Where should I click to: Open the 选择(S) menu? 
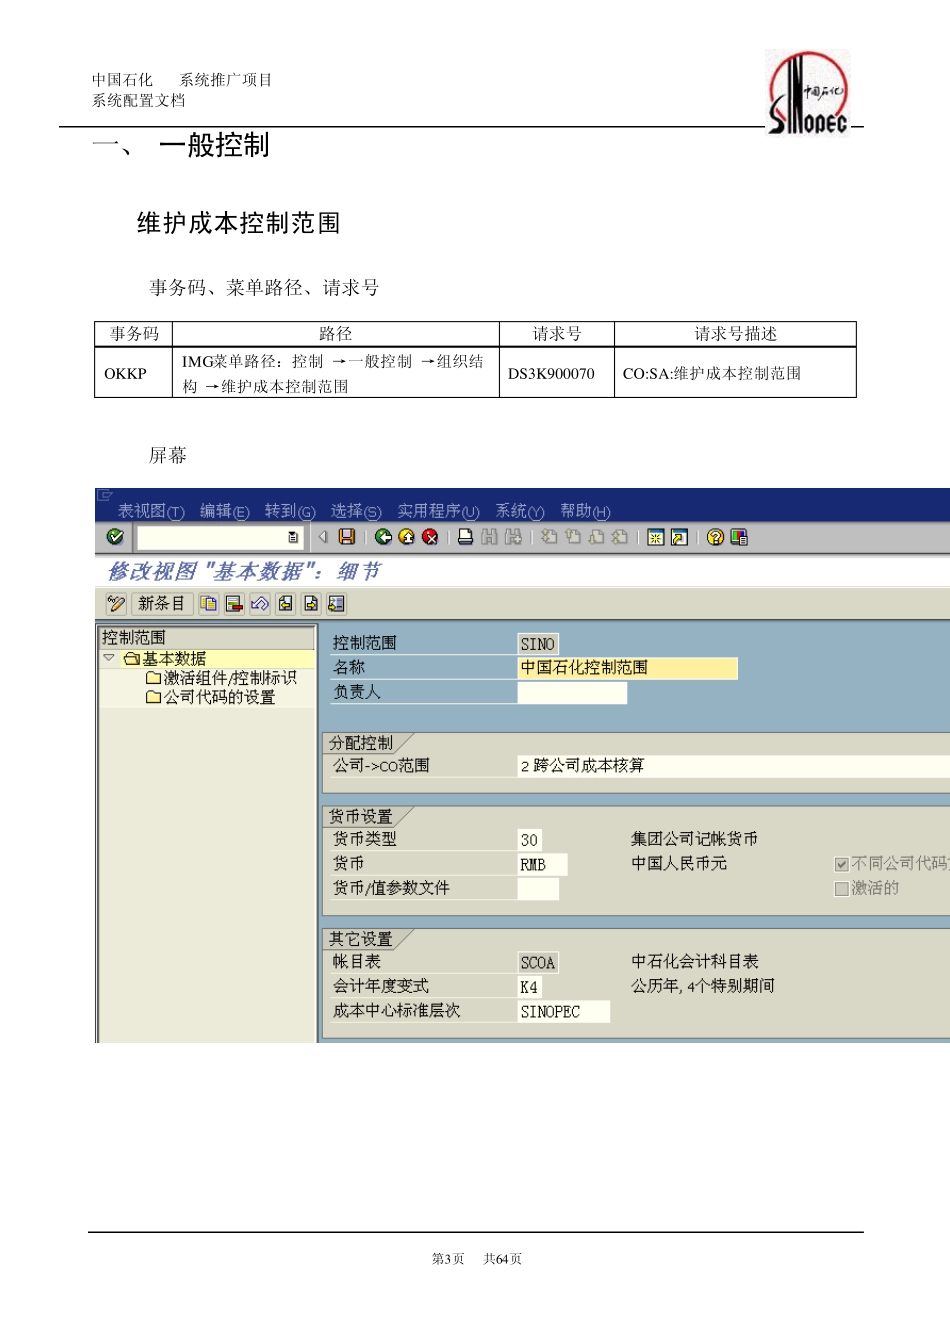tap(356, 511)
